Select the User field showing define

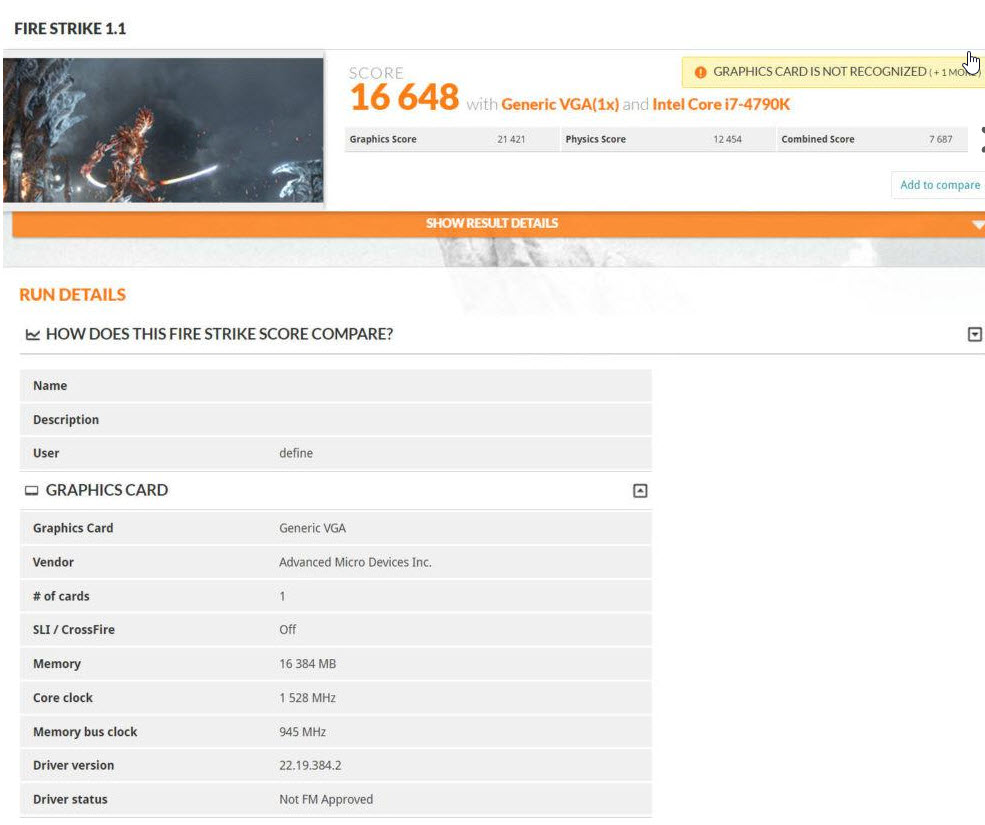tap(296, 453)
